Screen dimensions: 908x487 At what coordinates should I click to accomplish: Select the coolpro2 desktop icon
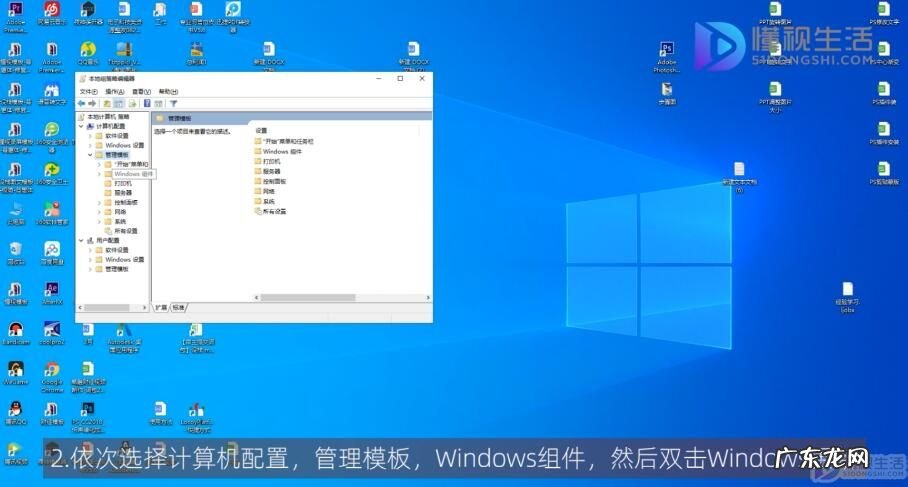[52, 334]
